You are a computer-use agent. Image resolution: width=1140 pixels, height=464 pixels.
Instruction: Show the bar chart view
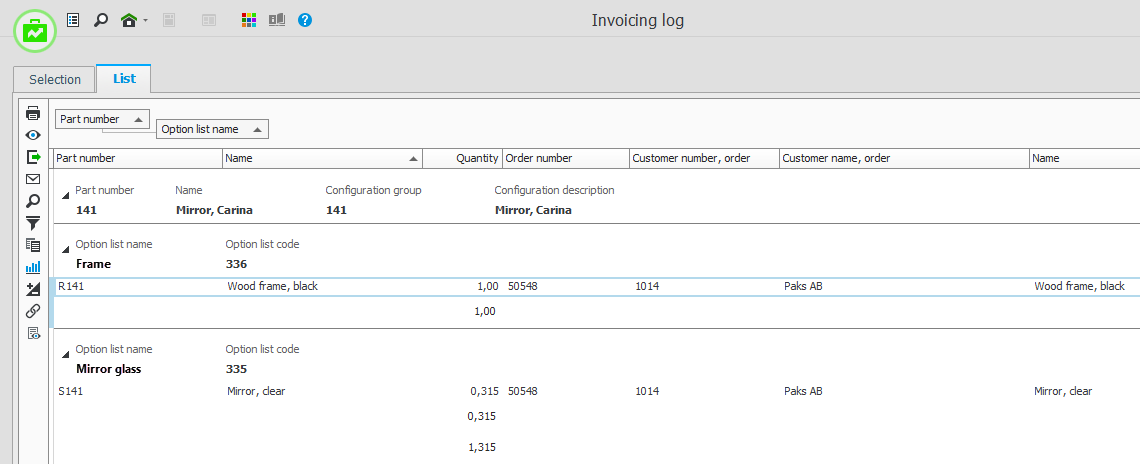click(33, 267)
